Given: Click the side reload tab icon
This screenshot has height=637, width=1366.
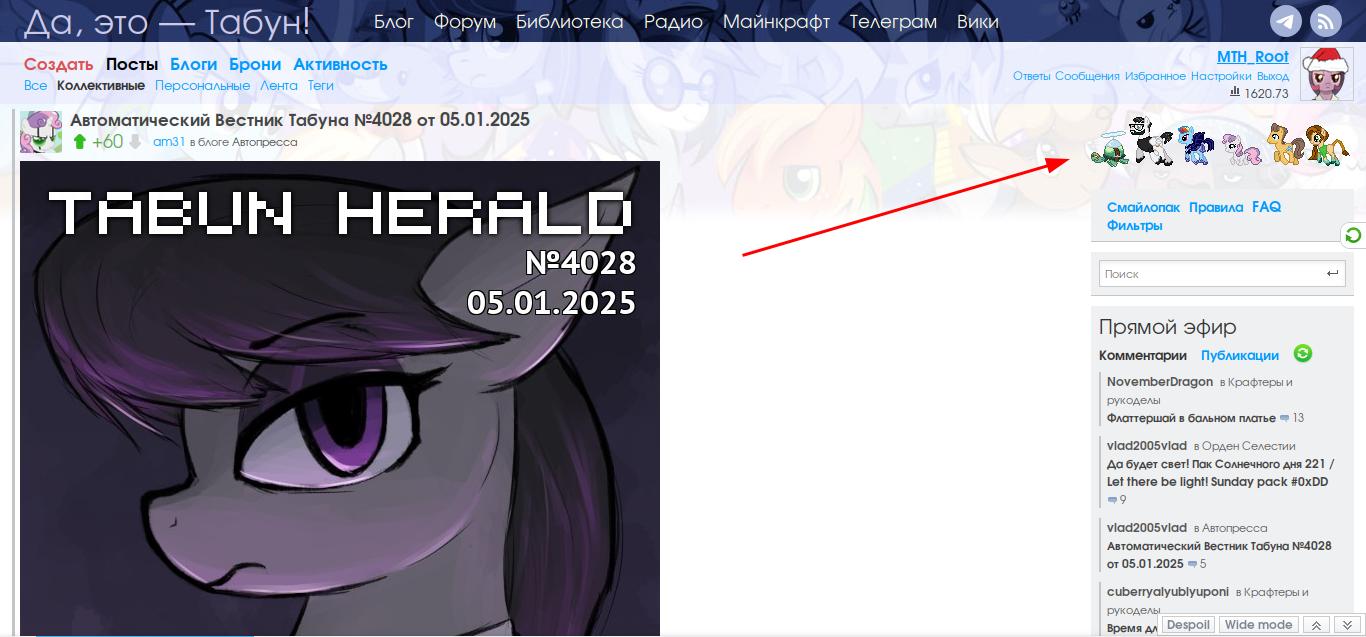Looking at the screenshot, I should 1353,235.
